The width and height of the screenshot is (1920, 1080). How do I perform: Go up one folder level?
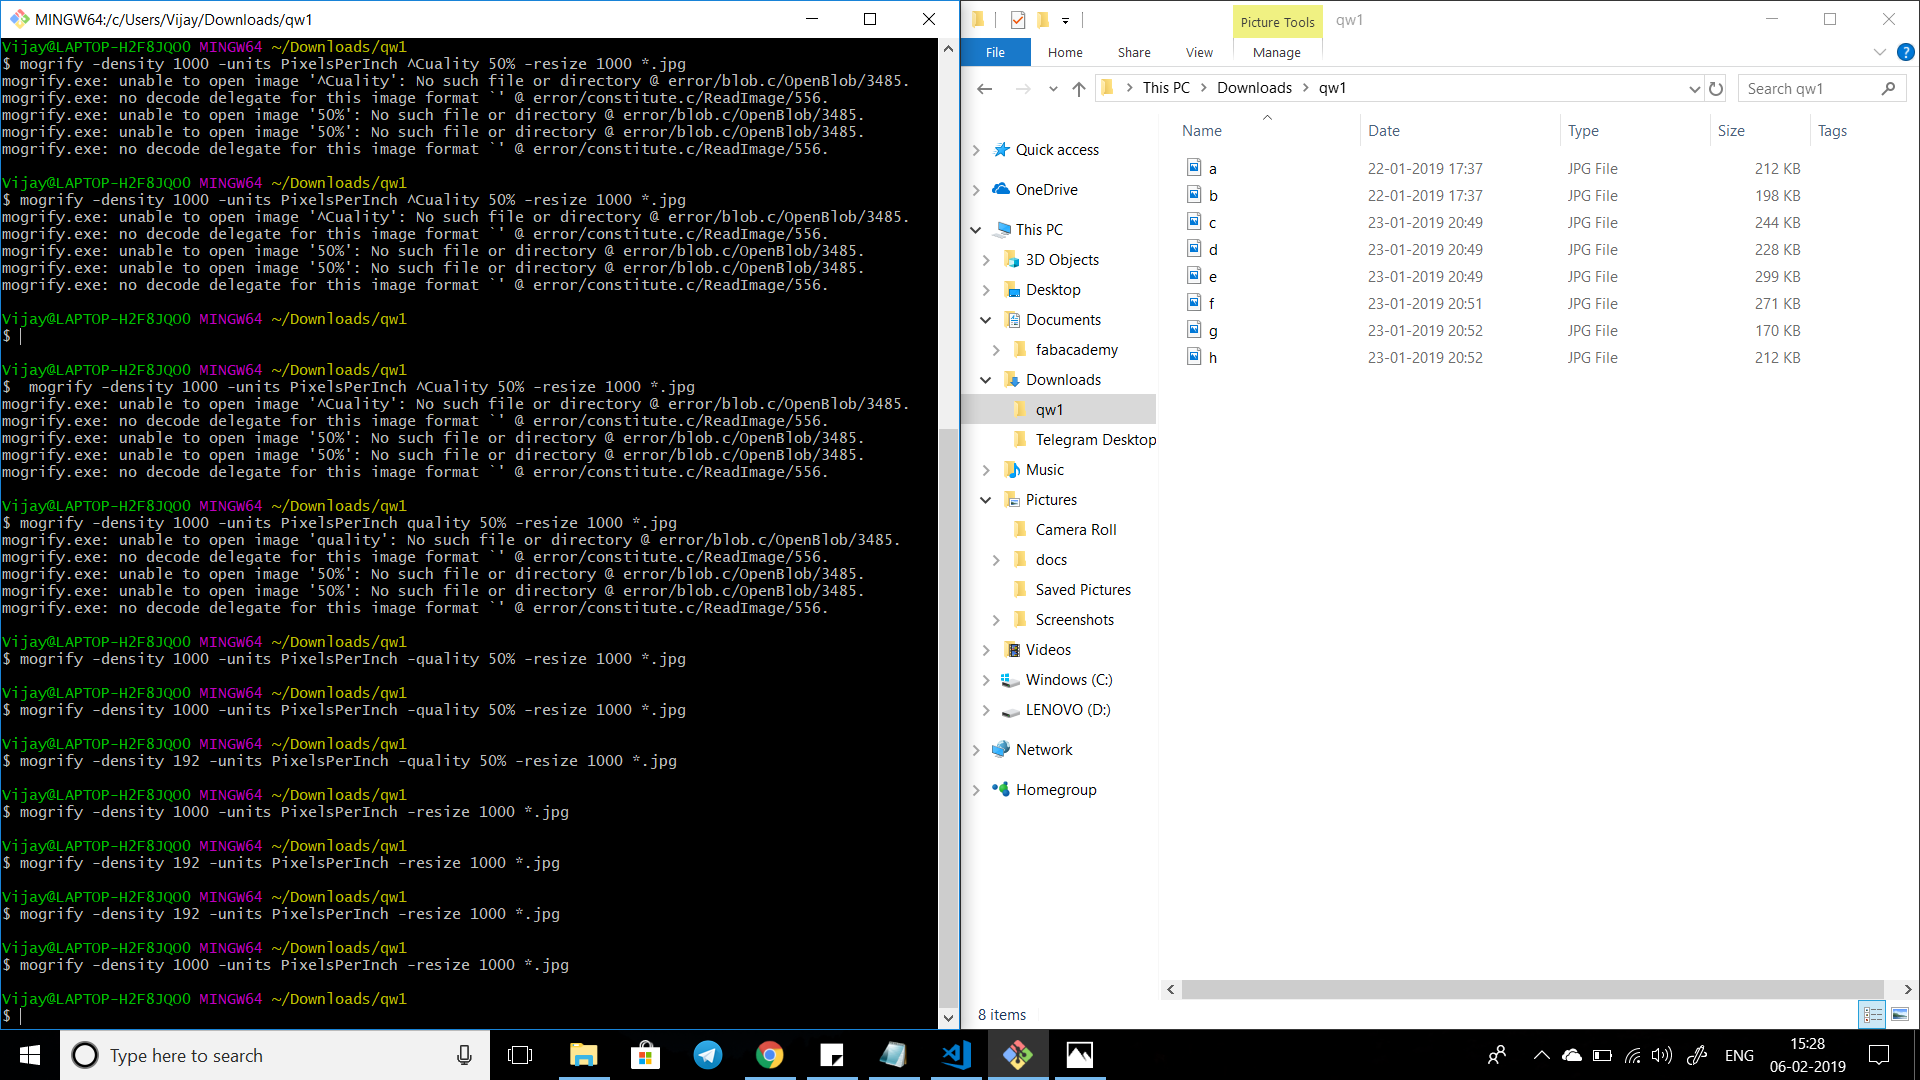coord(1078,88)
